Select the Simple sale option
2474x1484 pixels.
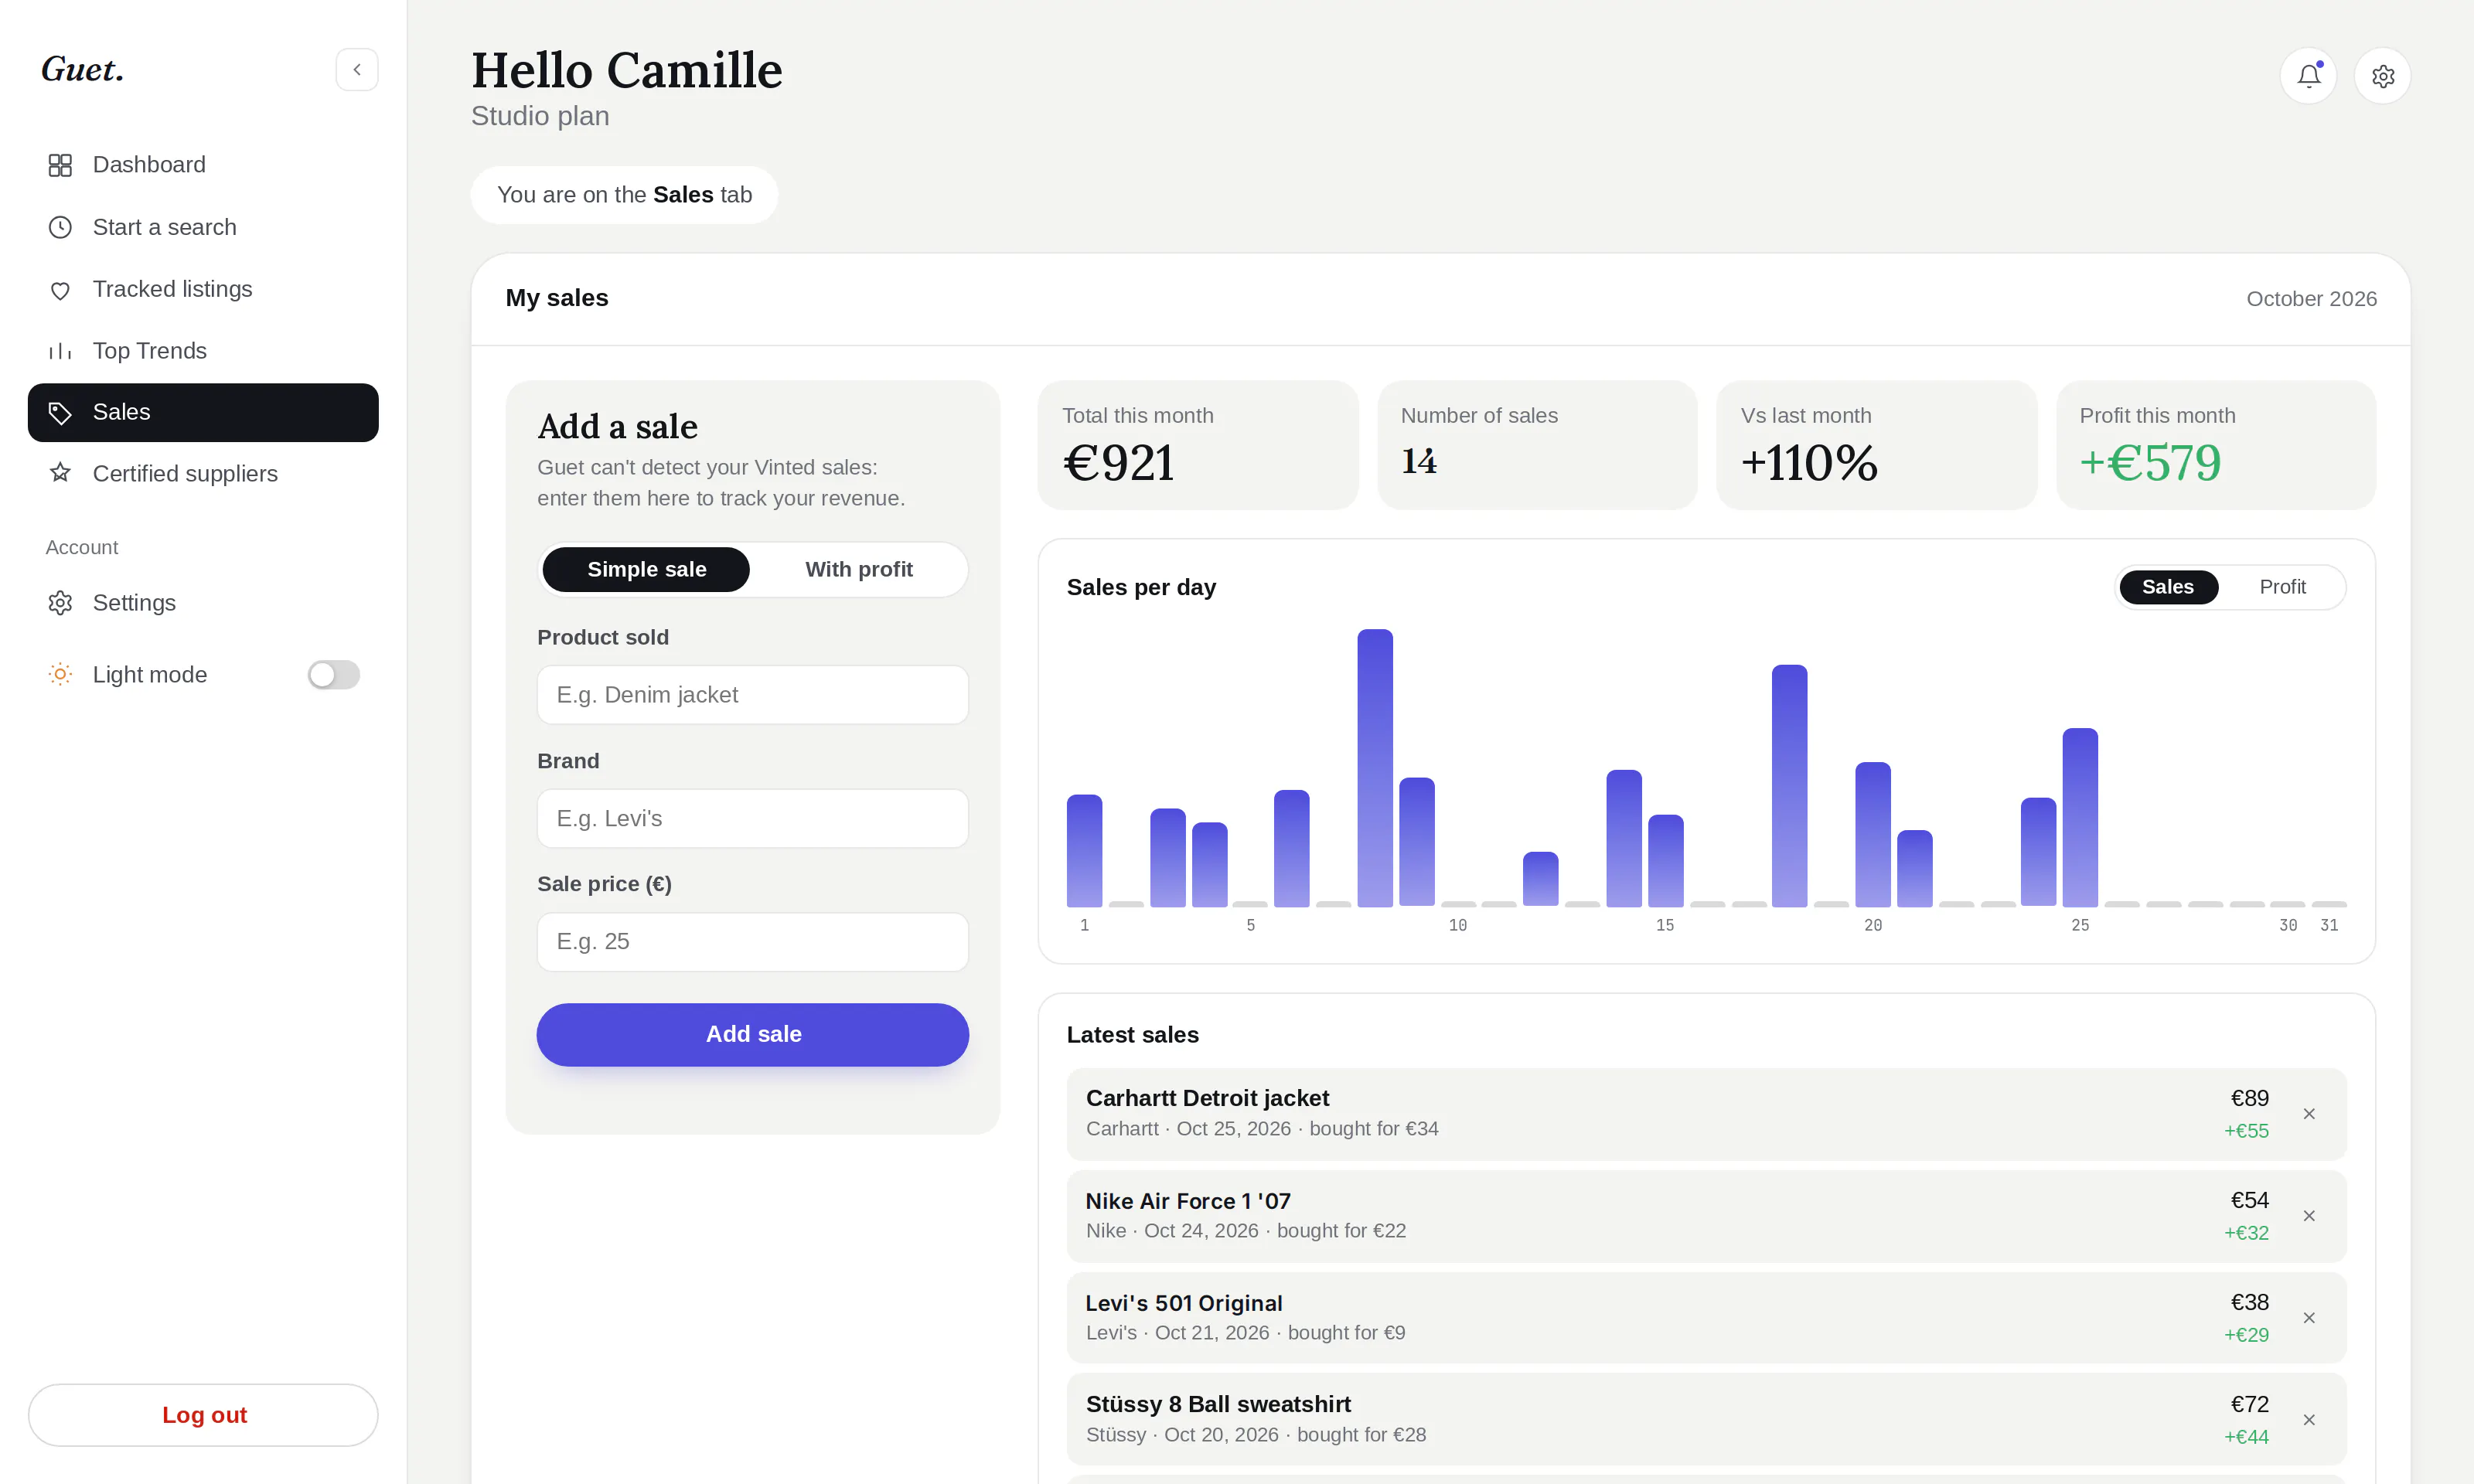pyautogui.click(x=646, y=569)
